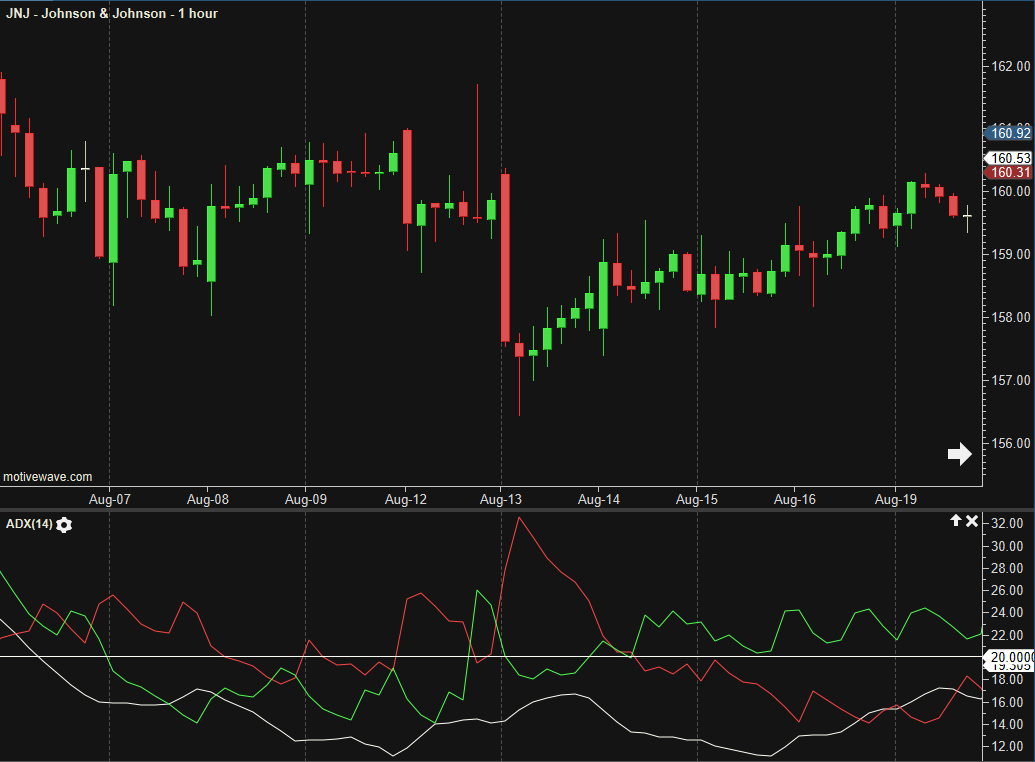Select the red 160.31 price label
Image resolution: width=1035 pixels, height=762 pixels.
1008,172
